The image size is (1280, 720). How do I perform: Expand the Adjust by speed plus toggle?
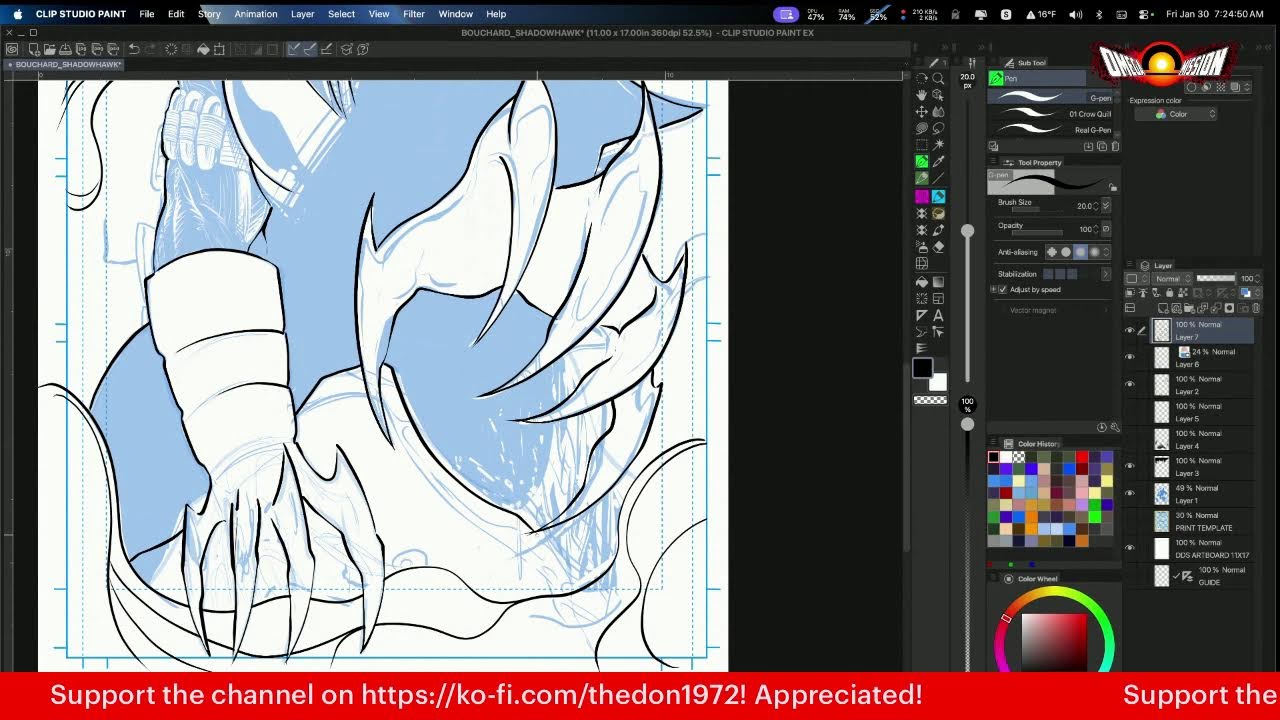point(993,289)
